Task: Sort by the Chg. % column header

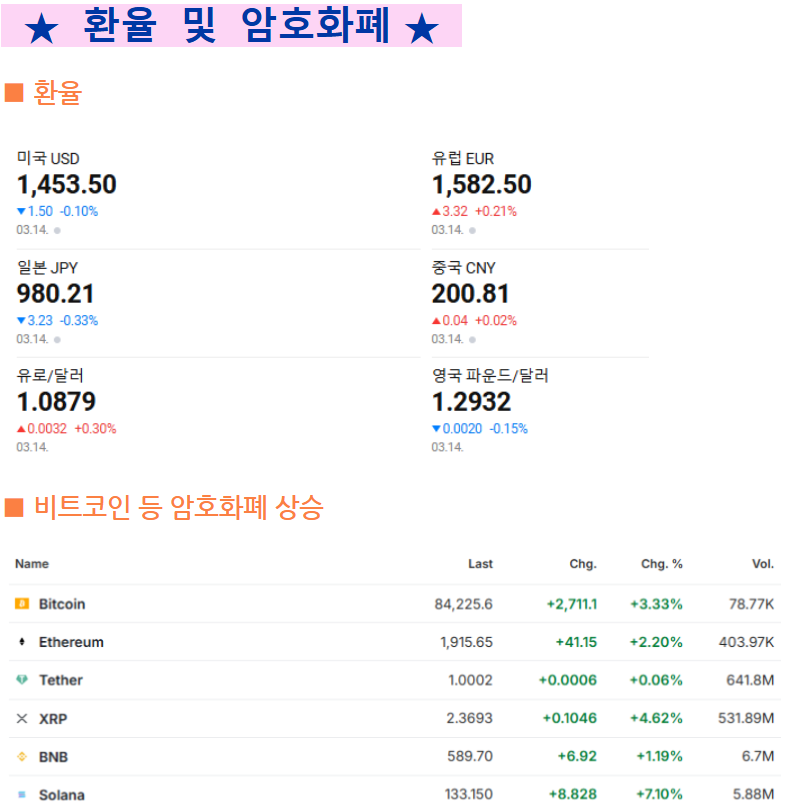Action: [661, 564]
